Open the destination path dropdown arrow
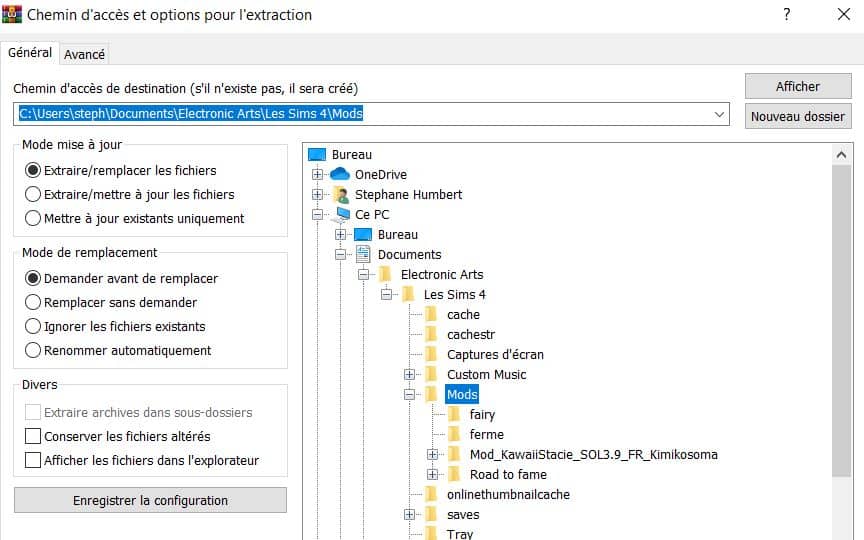 click(x=720, y=114)
